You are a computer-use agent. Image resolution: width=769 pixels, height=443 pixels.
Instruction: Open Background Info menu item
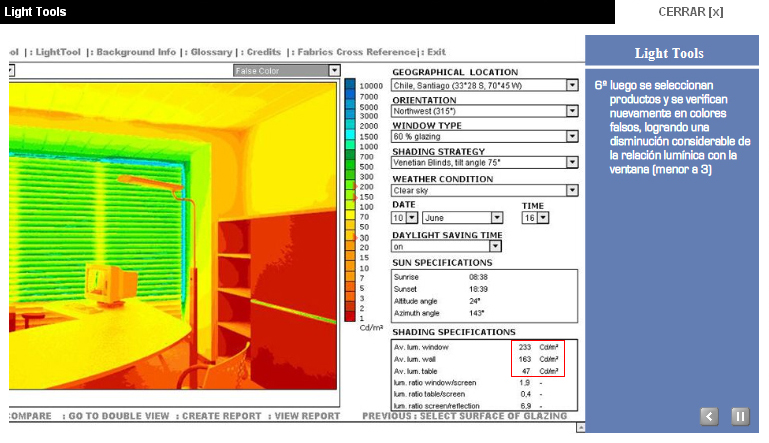(x=136, y=52)
